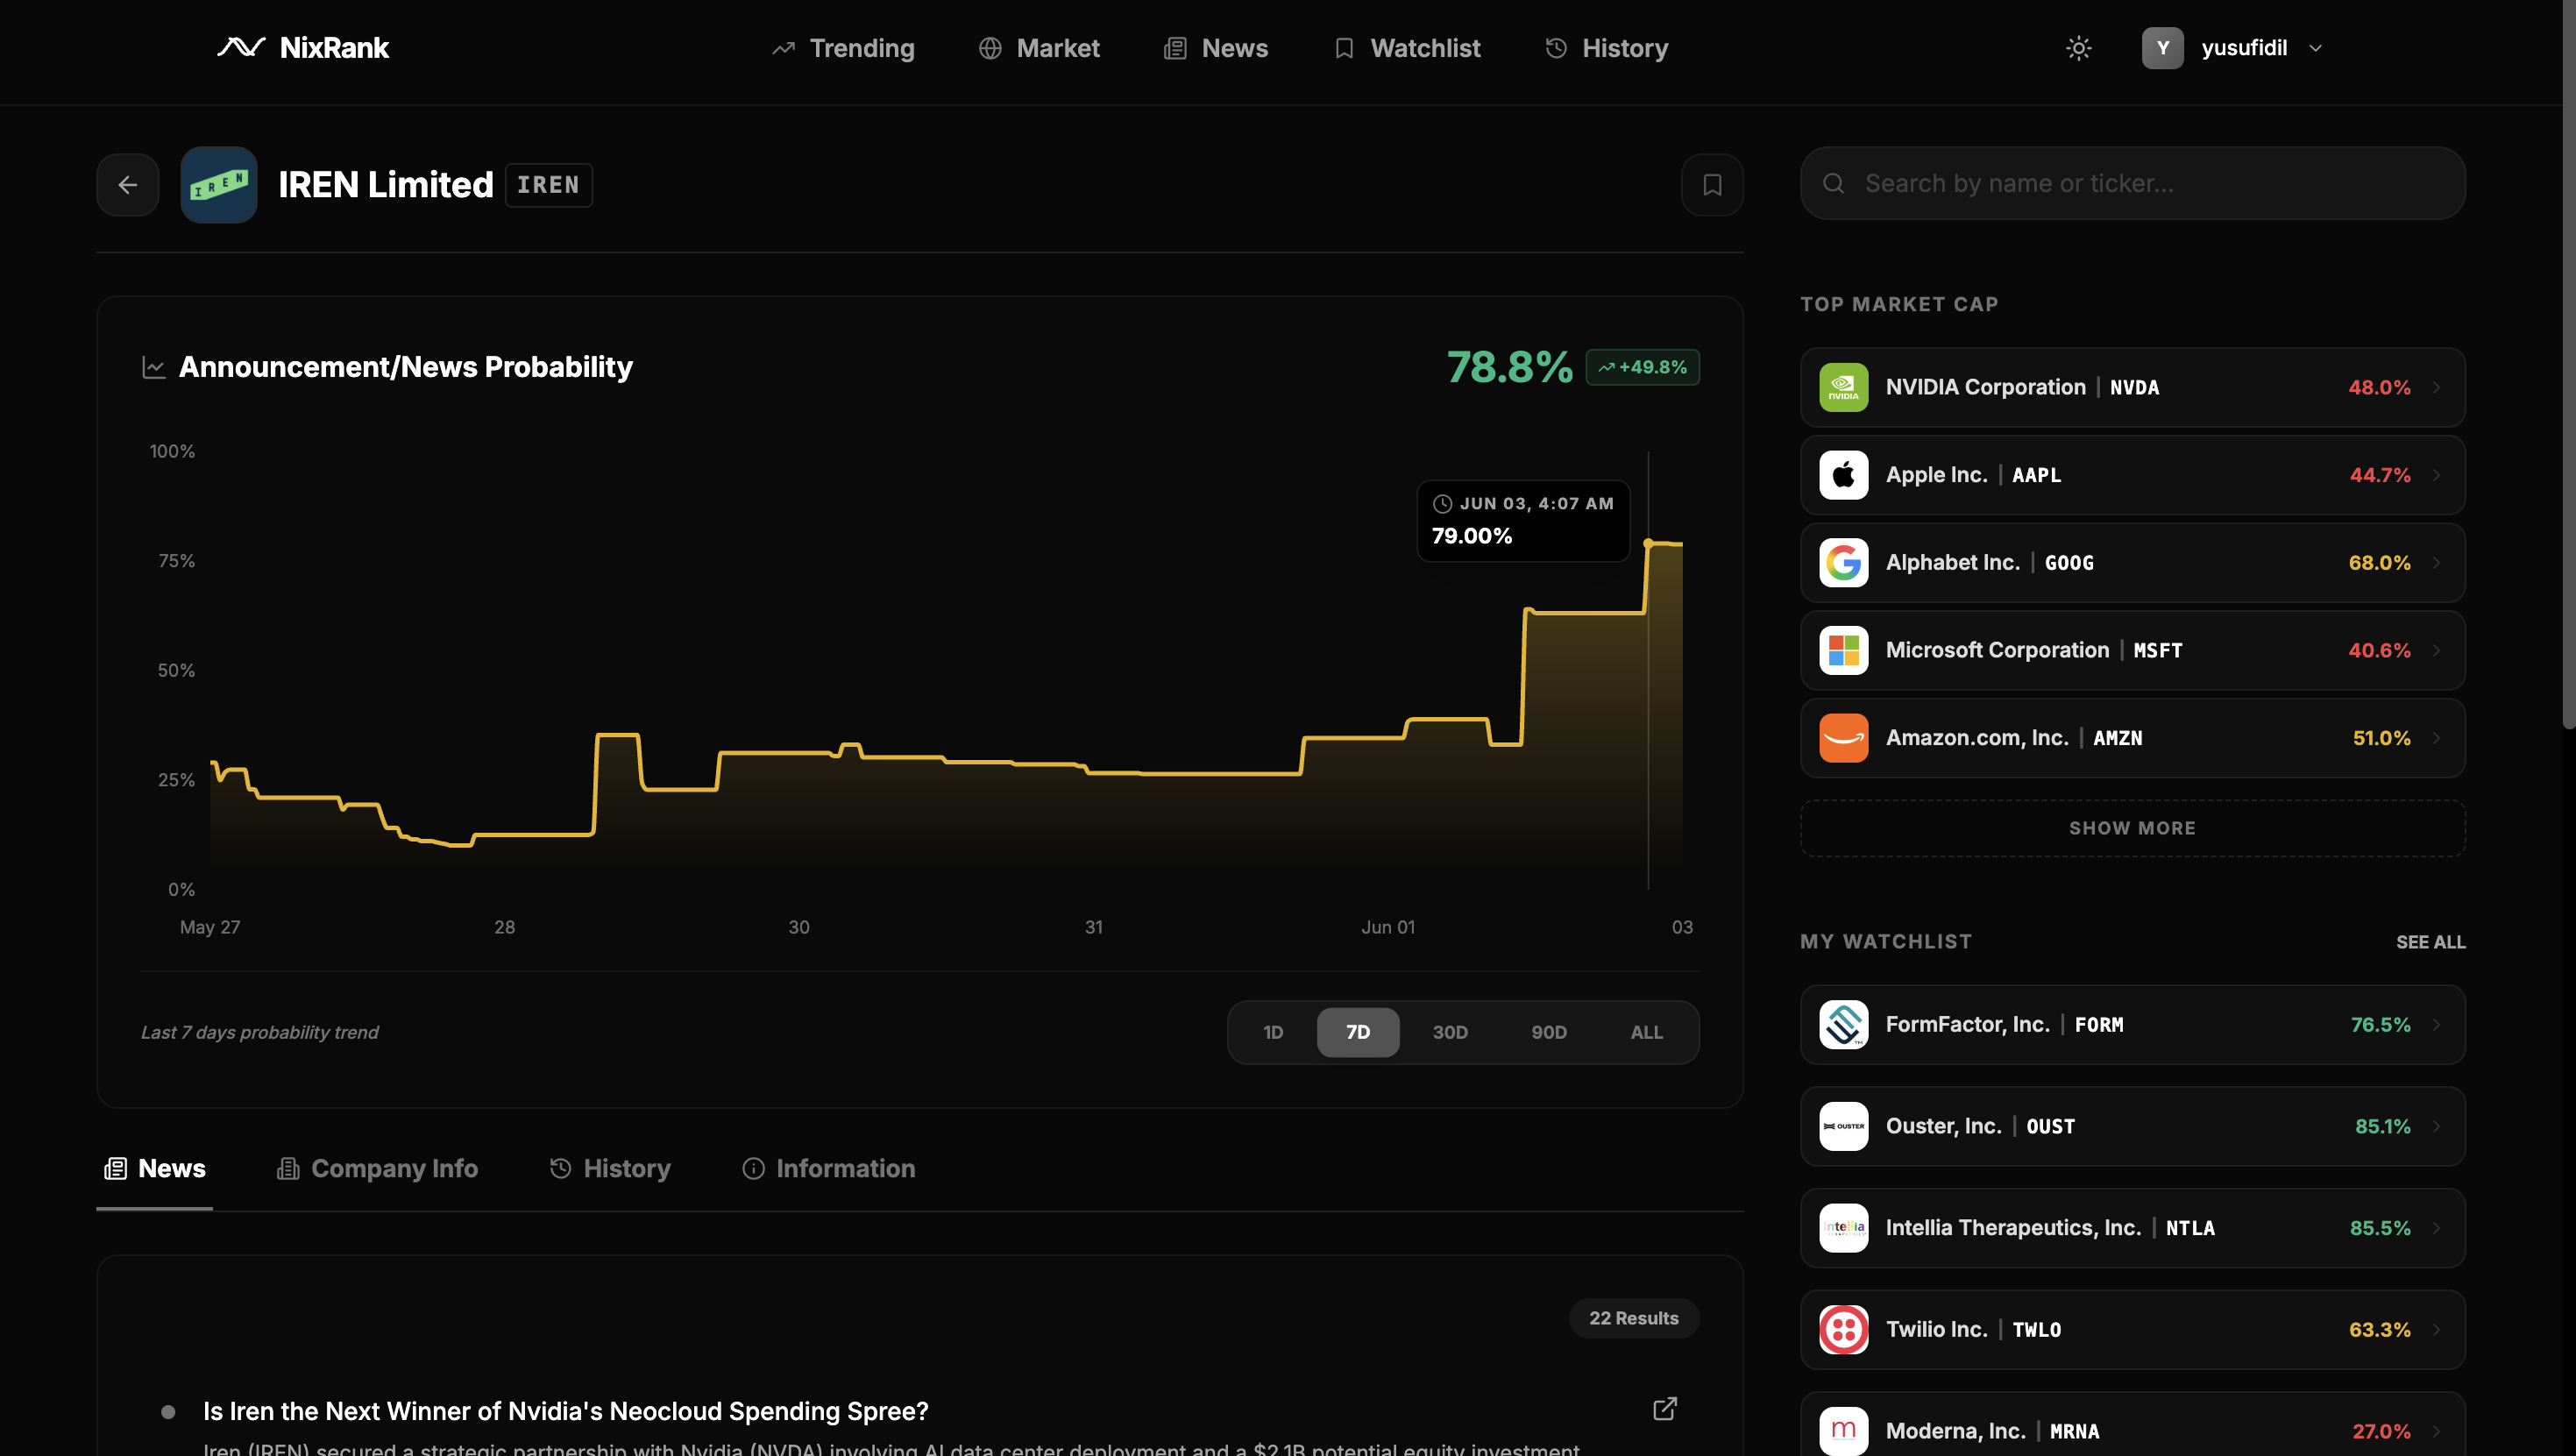Viewport: 2576px width, 1456px height.
Task: Click the +49.8% change badge
Action: 1642,367
